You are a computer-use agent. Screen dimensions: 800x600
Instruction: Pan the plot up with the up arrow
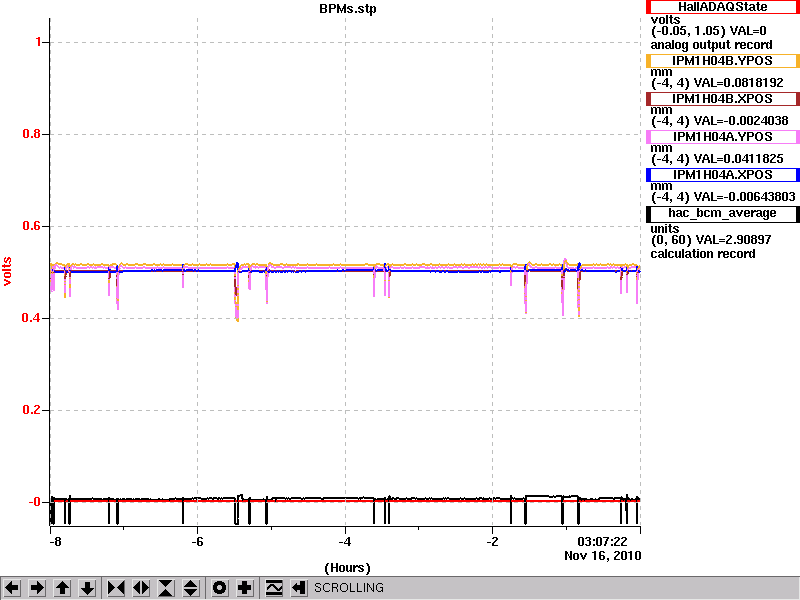point(62,588)
